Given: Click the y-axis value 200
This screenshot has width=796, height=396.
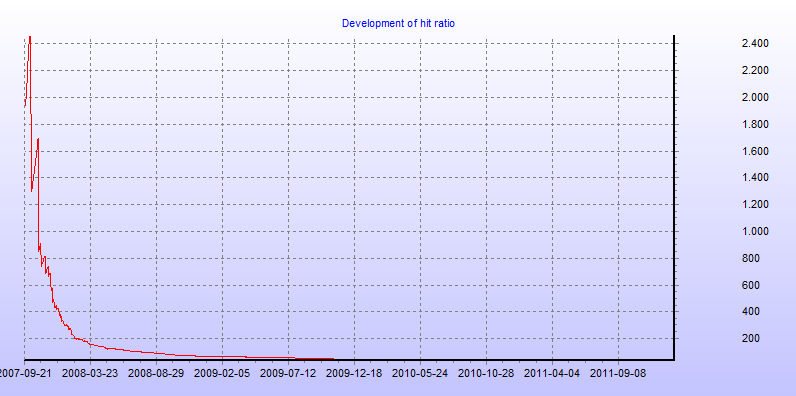Looking at the screenshot, I should pyautogui.click(x=750, y=339).
